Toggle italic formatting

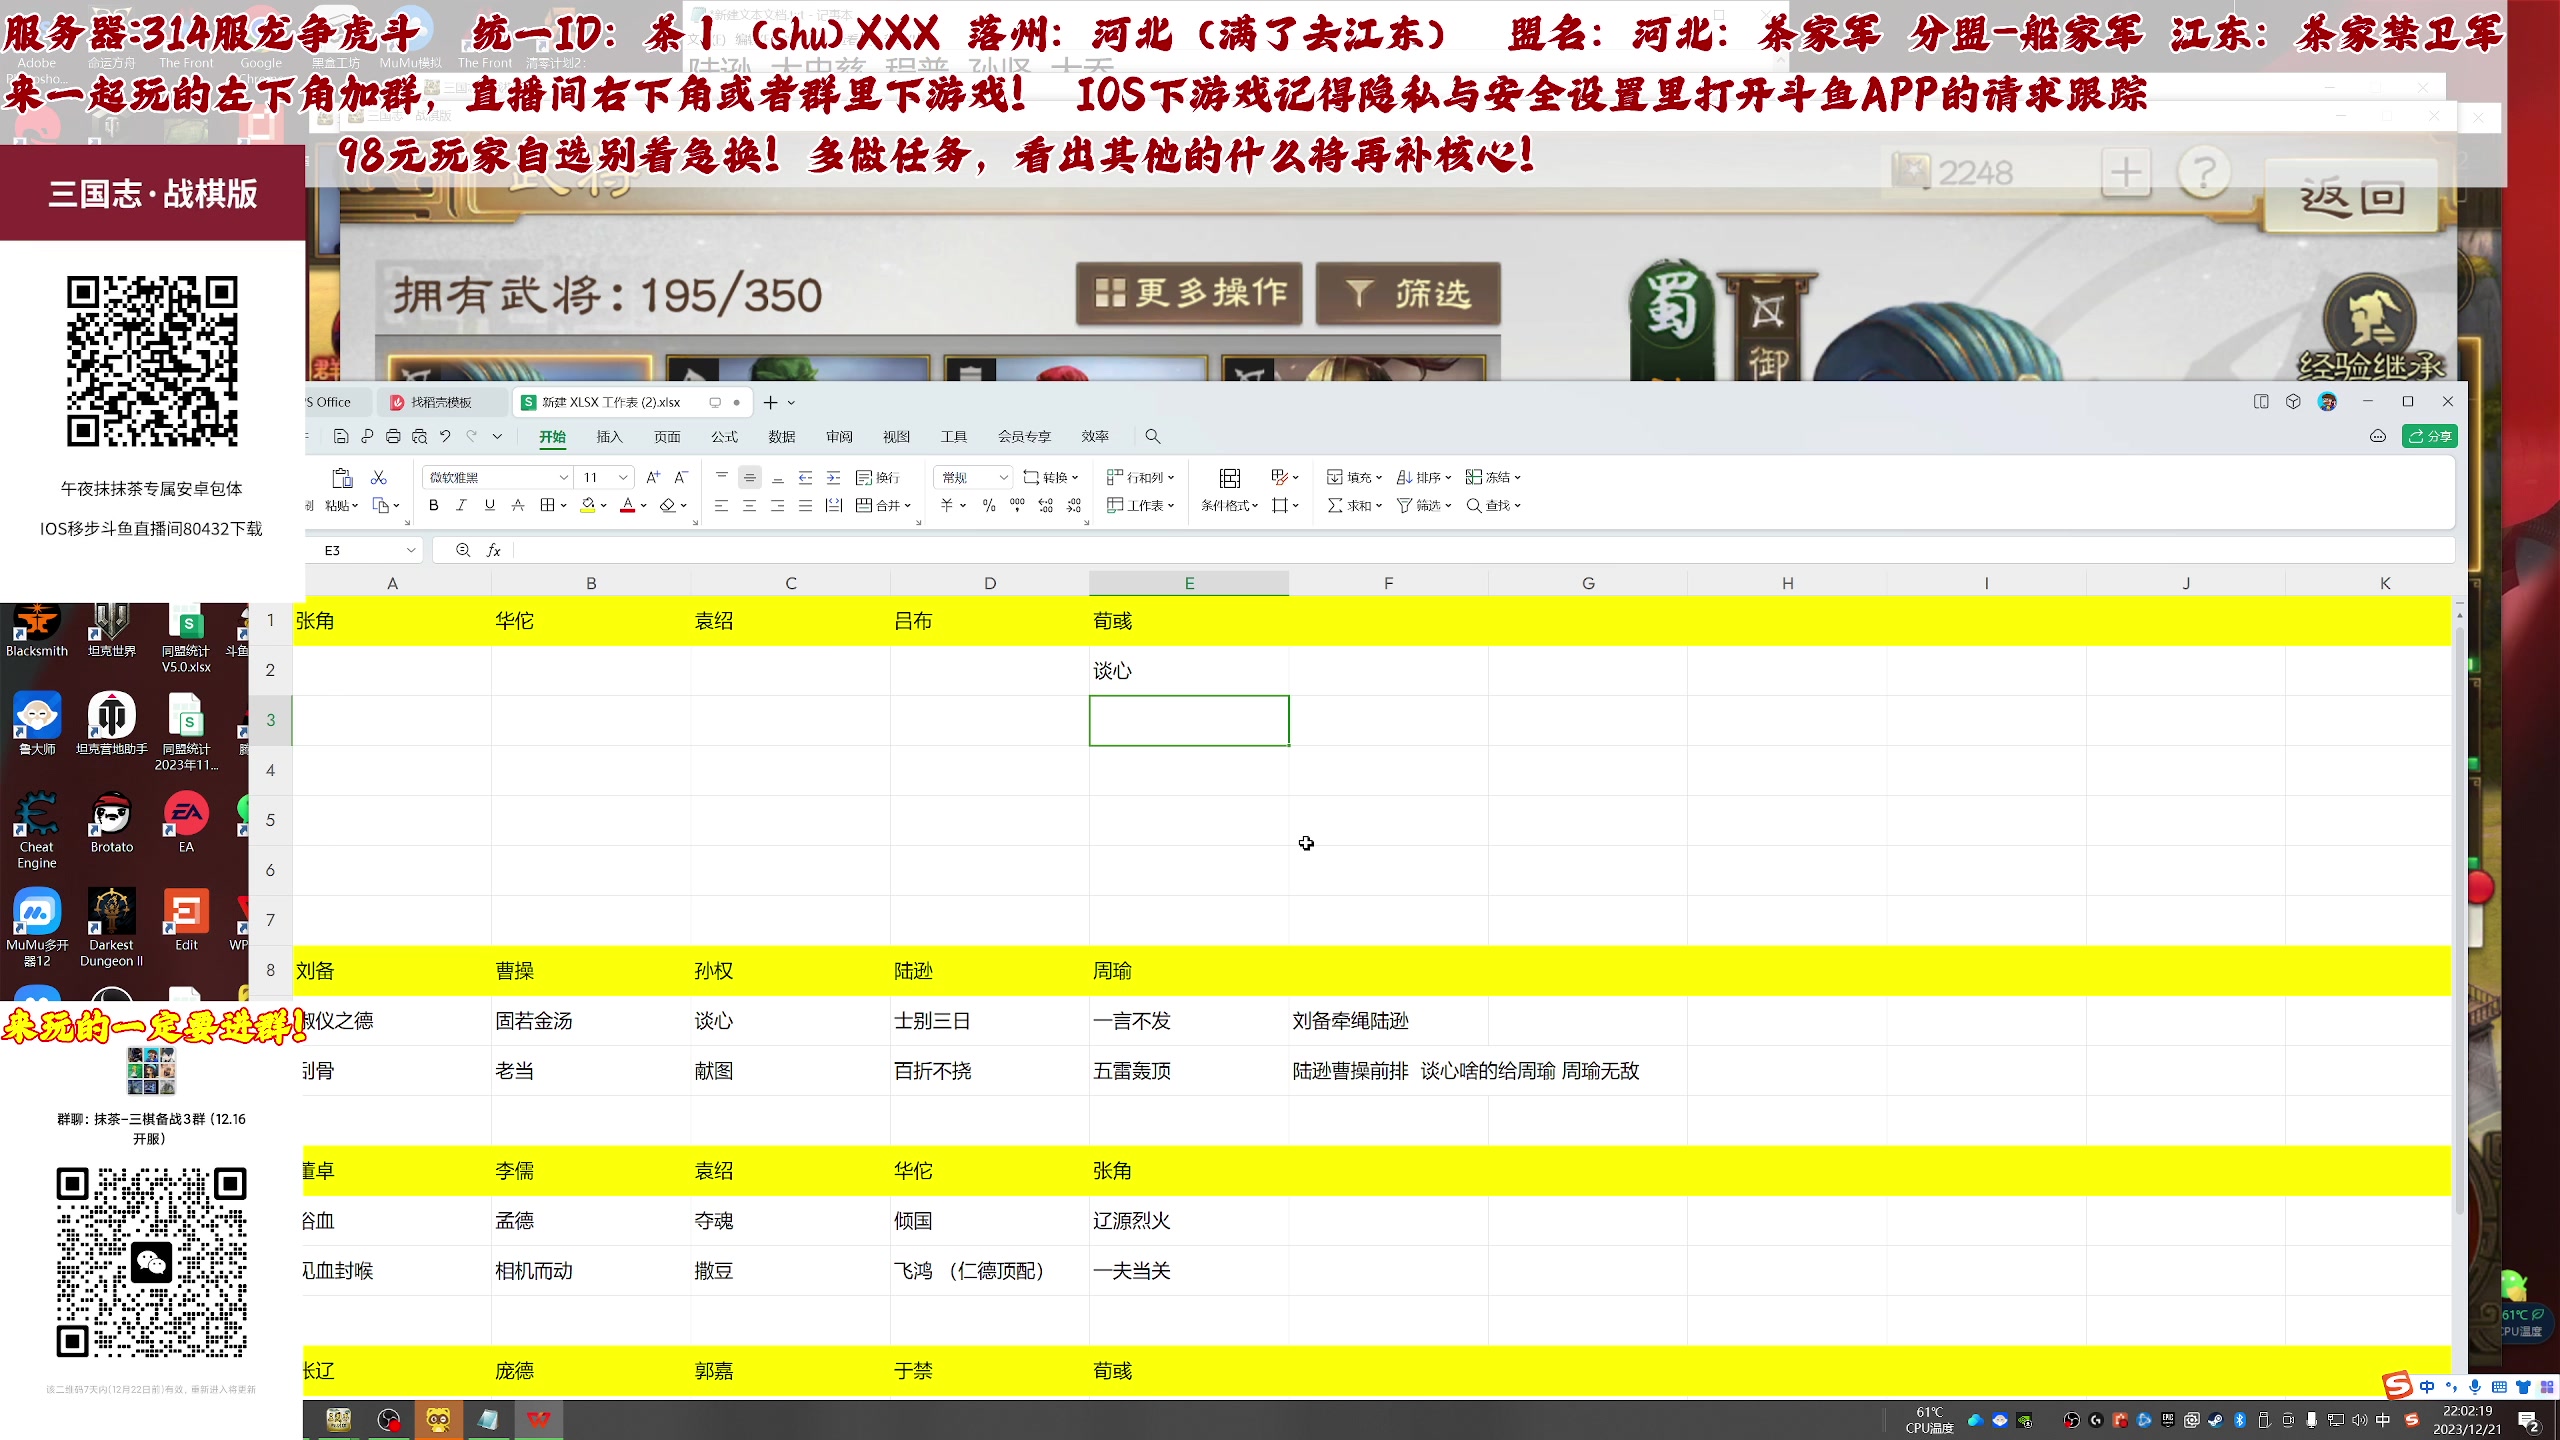pos(461,505)
